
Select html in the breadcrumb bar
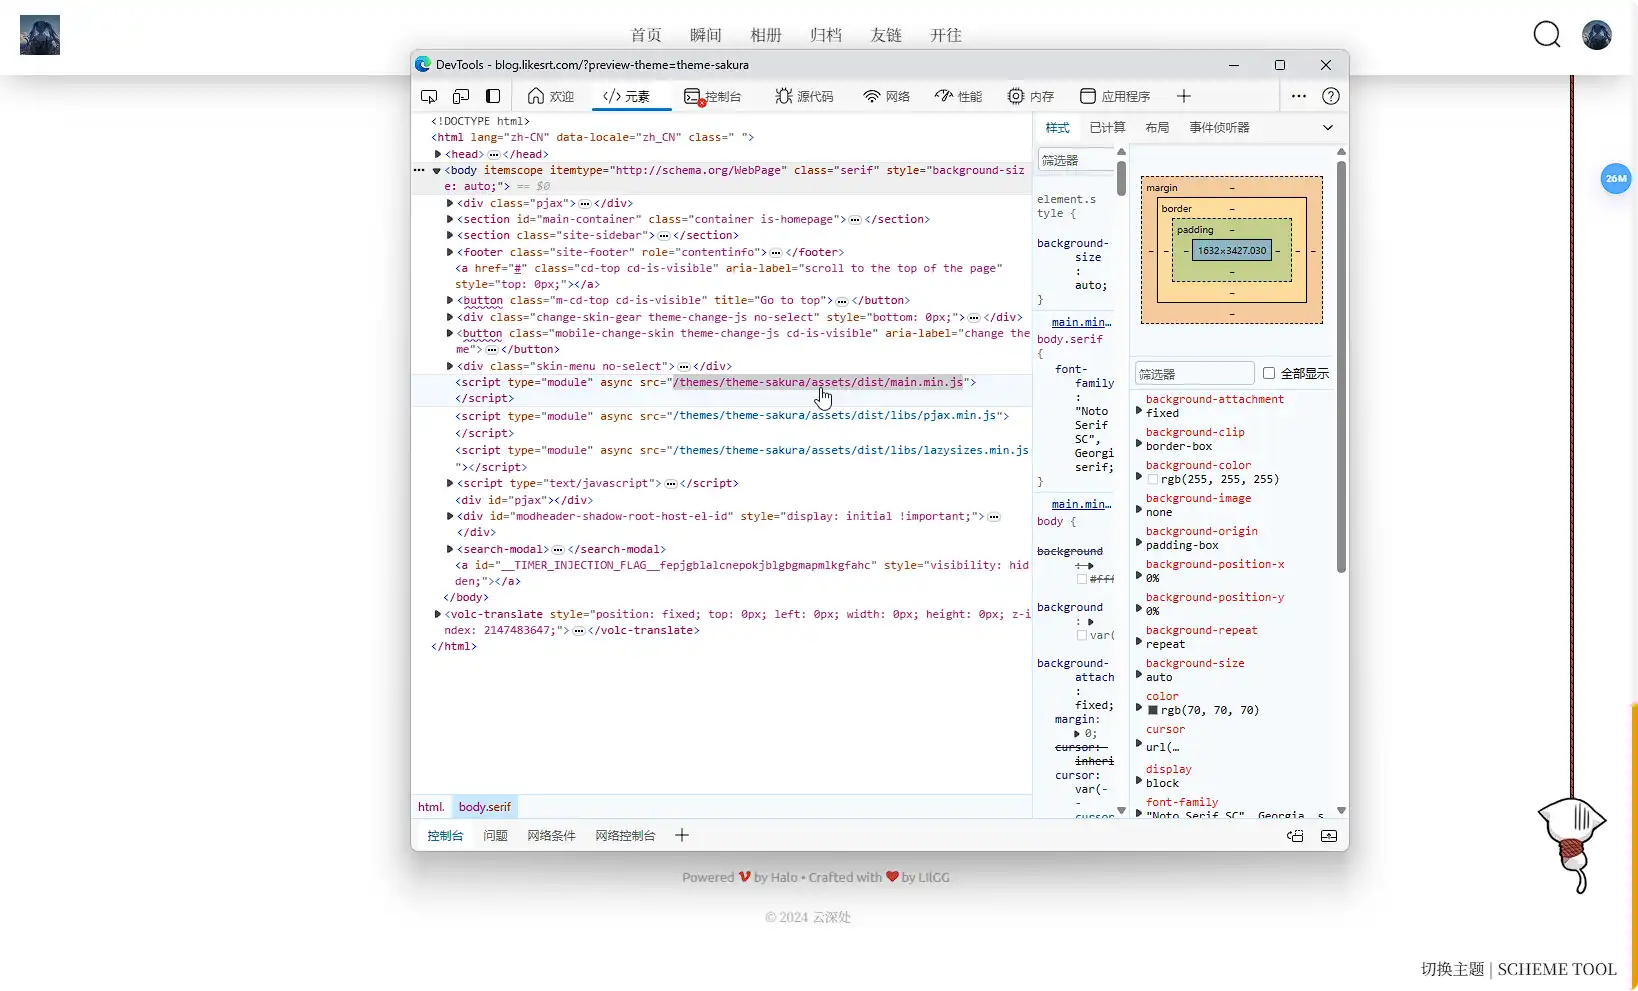pyautogui.click(x=431, y=807)
